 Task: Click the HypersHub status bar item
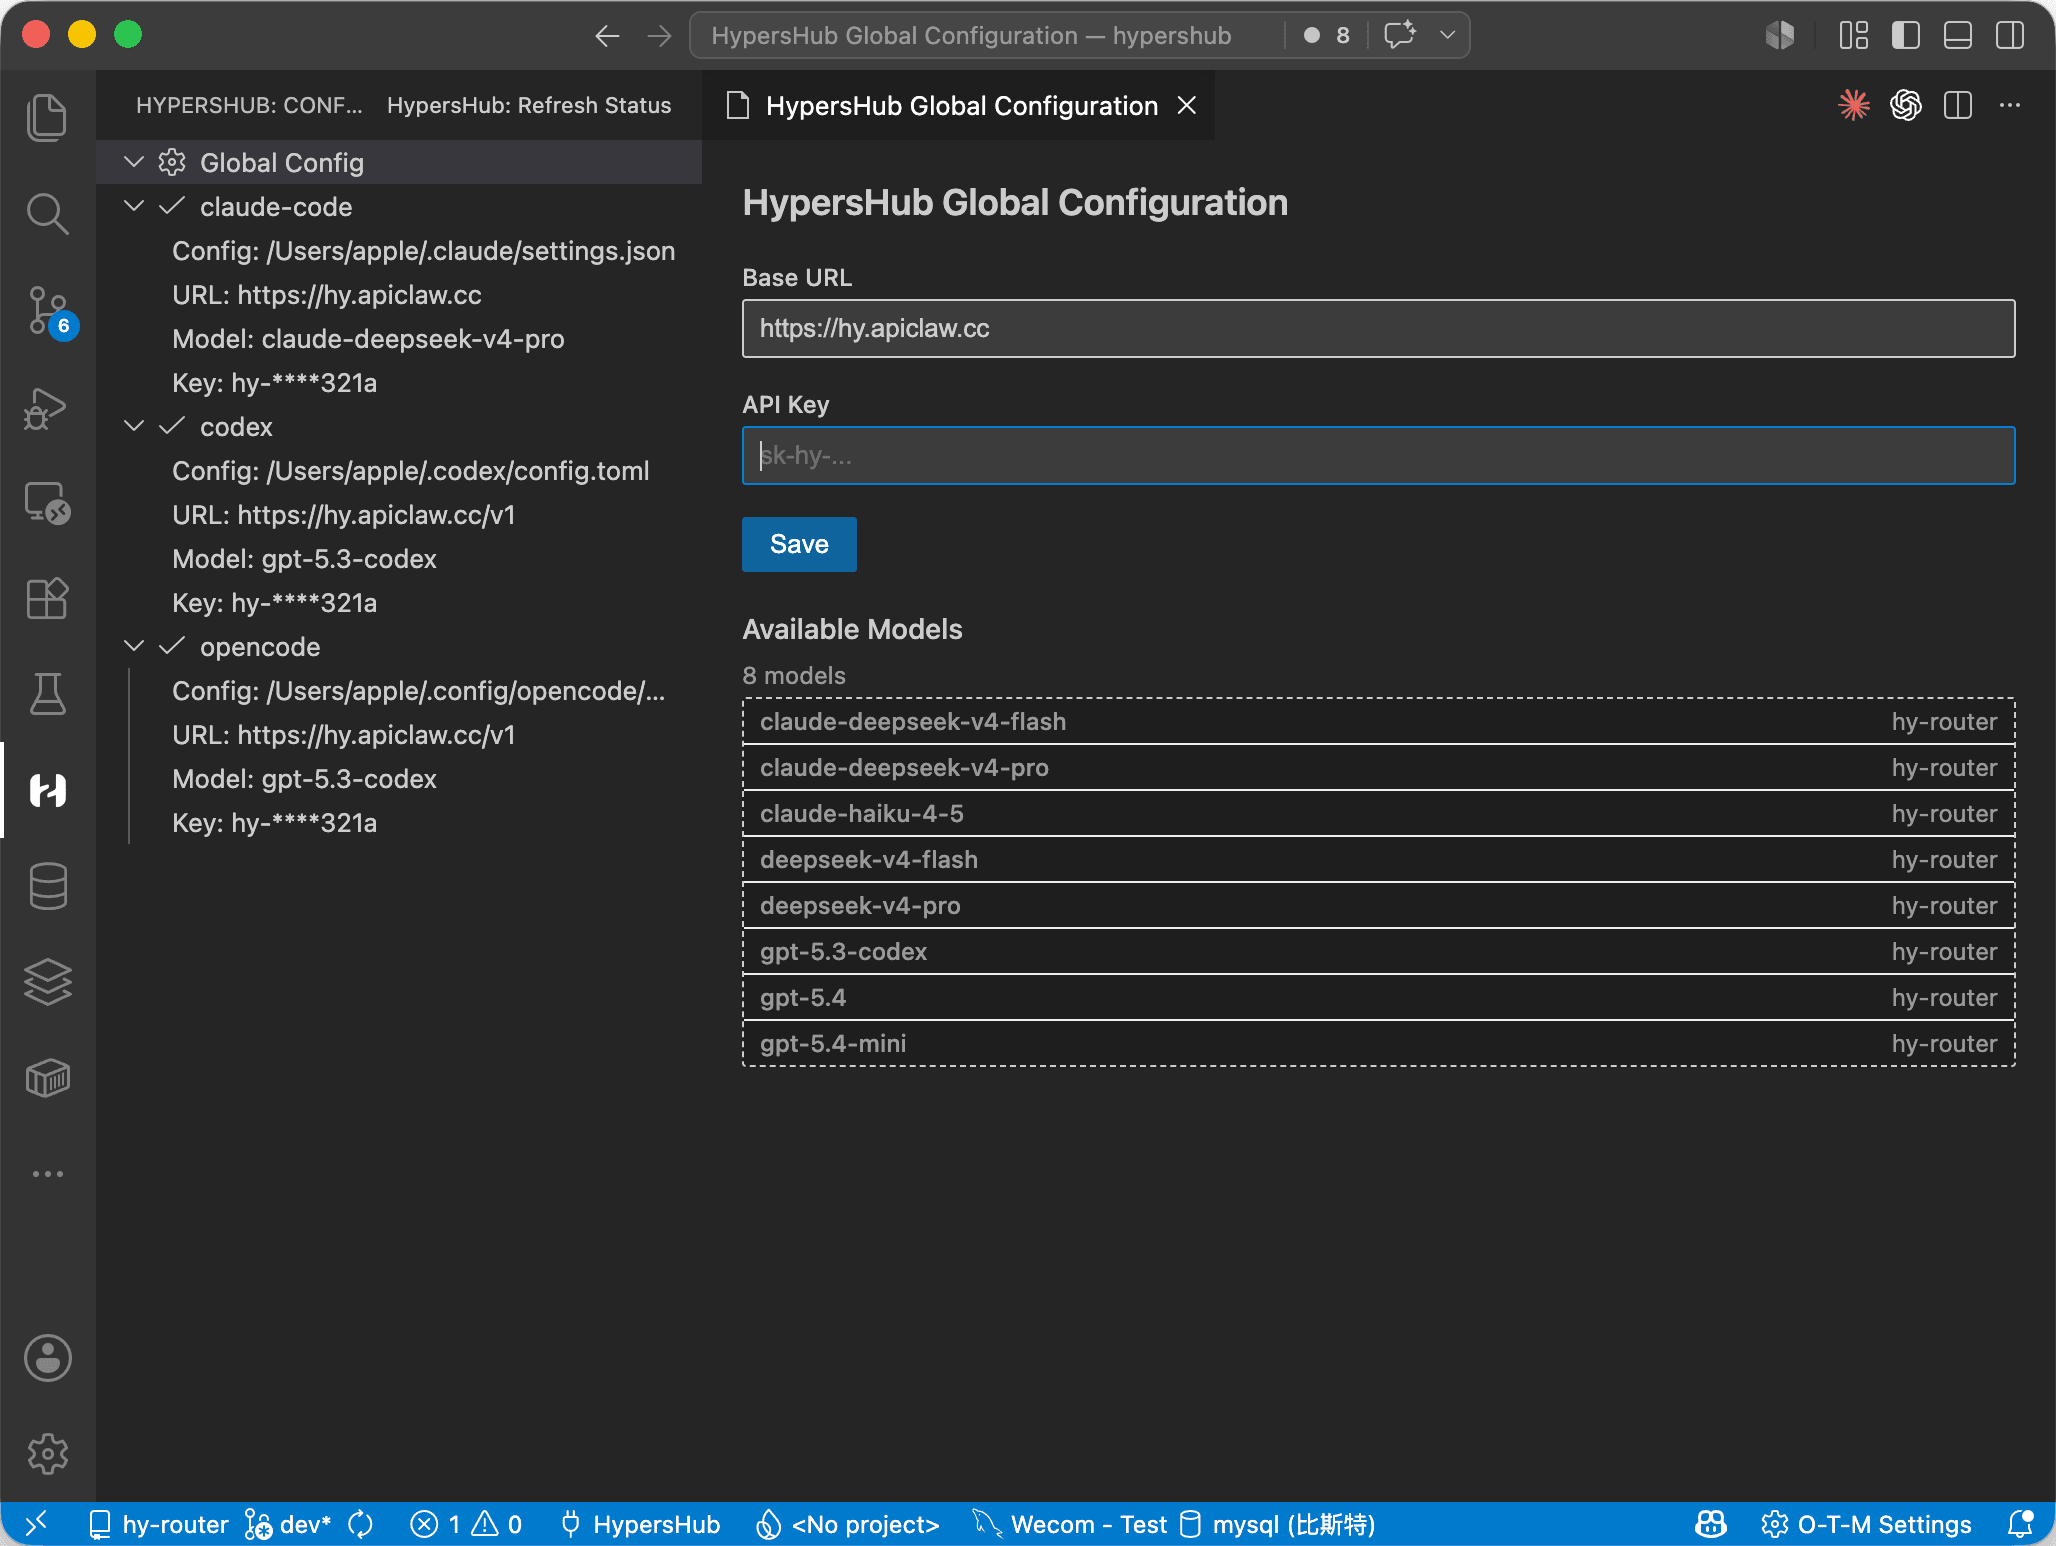pyautogui.click(x=640, y=1524)
